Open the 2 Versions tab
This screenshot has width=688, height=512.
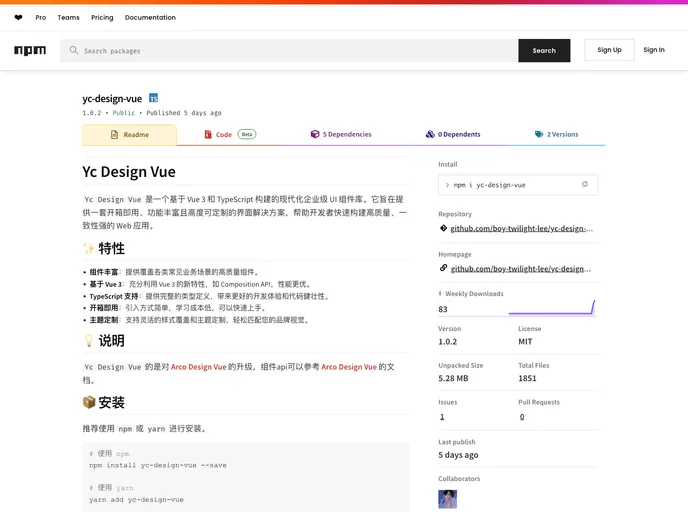pyautogui.click(x=556, y=134)
